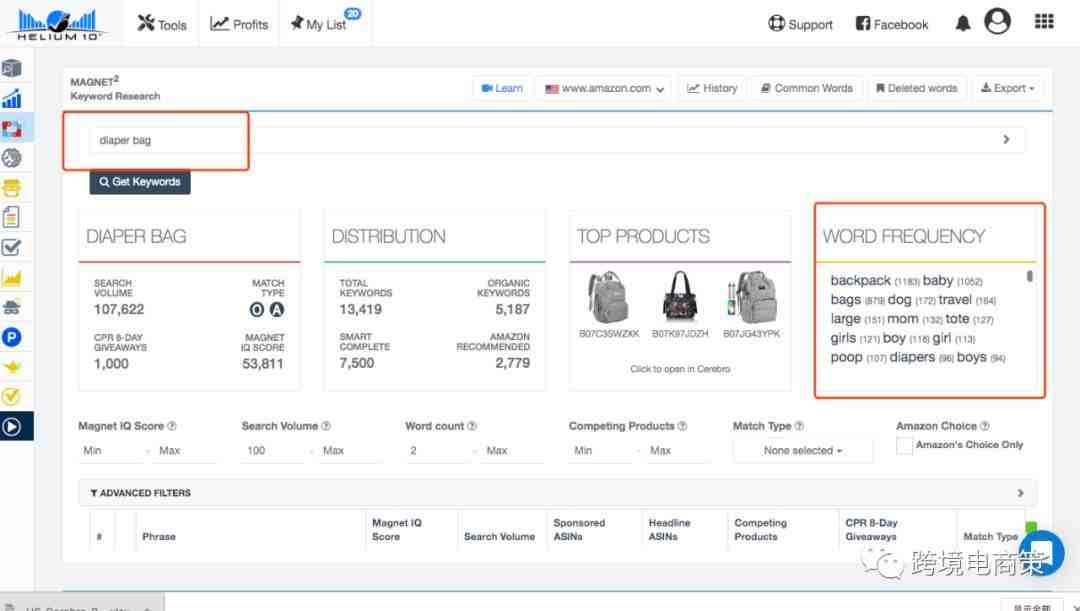Click the play button sidebar icon

(12, 426)
